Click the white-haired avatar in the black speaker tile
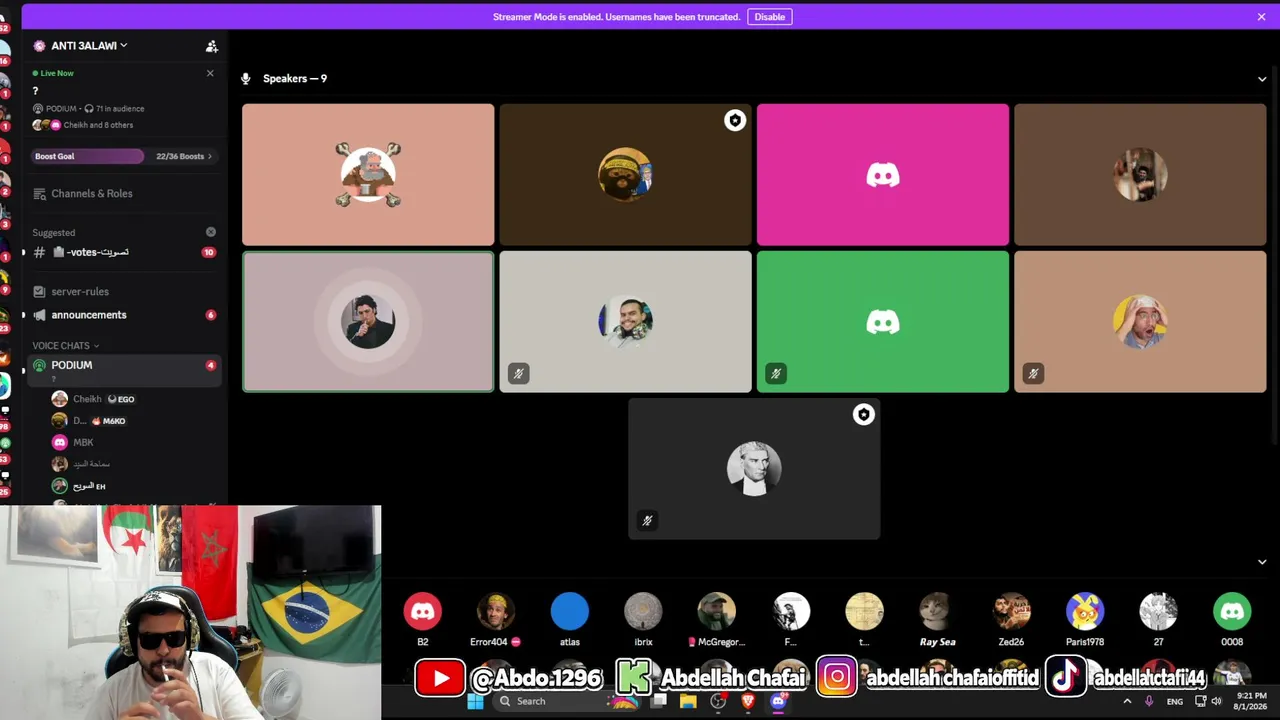The width and height of the screenshot is (1280, 720). tap(754, 469)
